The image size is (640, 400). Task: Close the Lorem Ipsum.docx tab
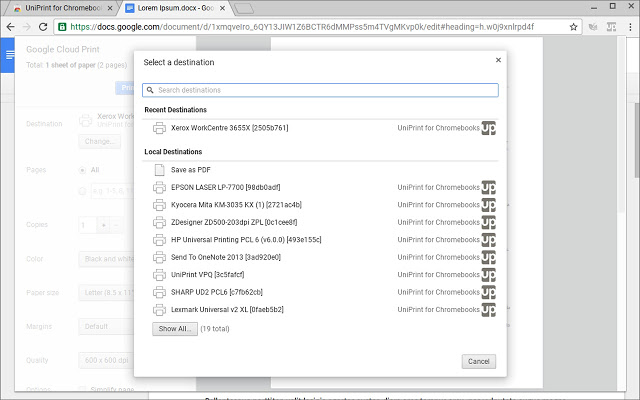[222, 8]
